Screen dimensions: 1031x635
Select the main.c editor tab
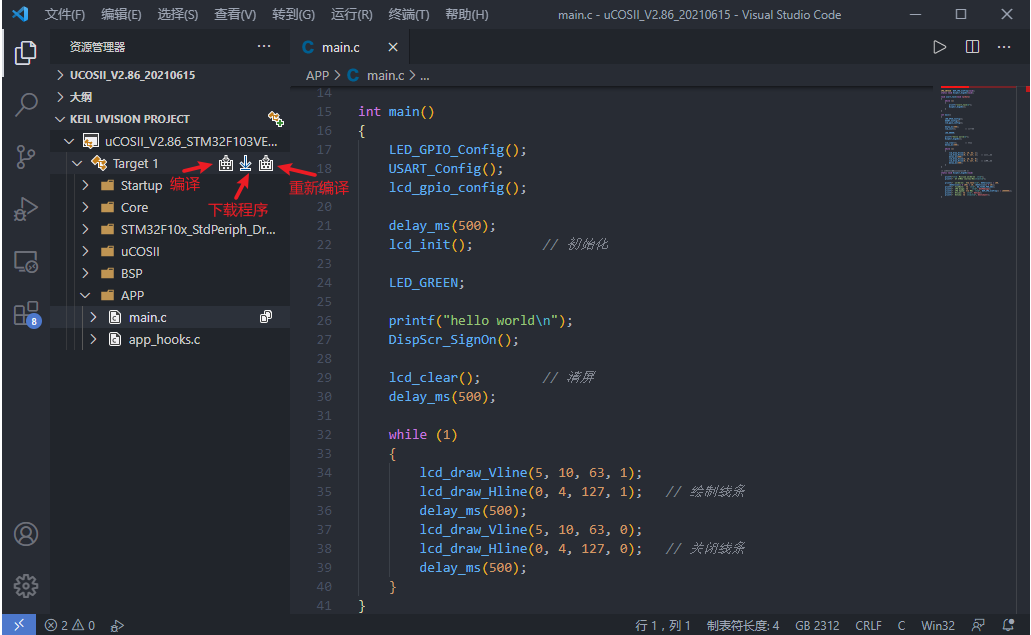click(341, 46)
